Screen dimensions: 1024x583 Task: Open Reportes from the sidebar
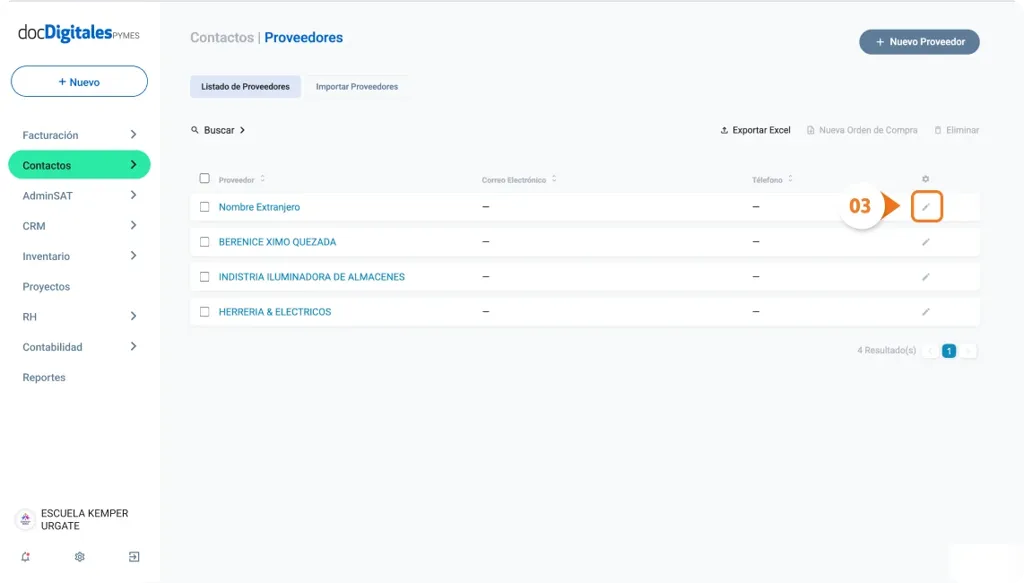tap(44, 378)
